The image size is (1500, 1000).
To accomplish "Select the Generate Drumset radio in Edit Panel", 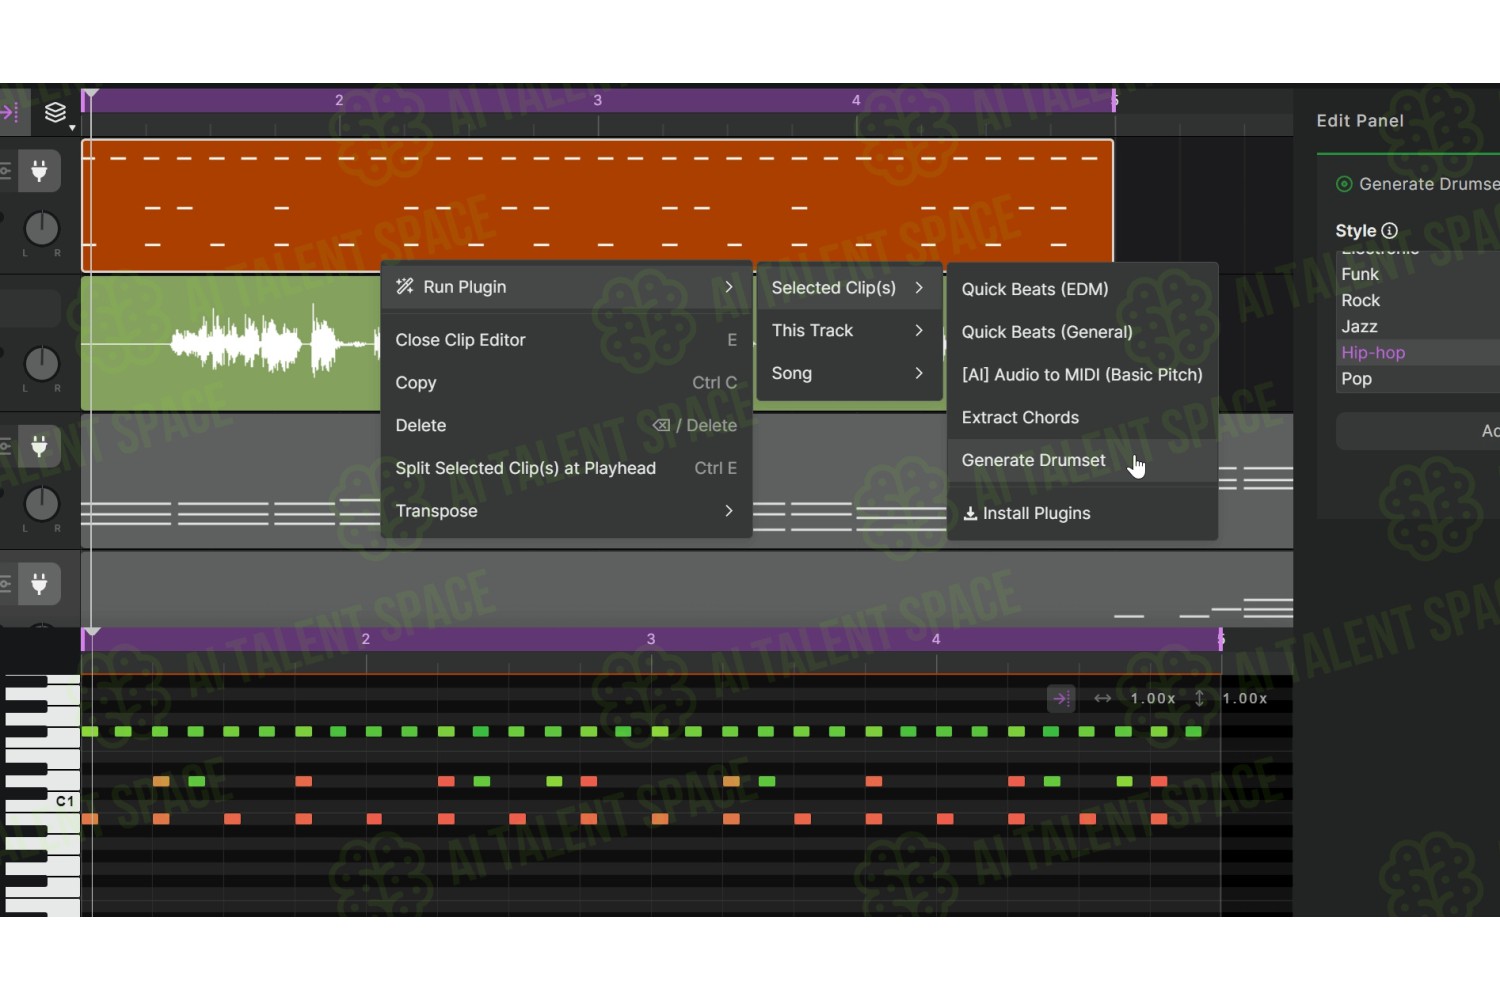I will click(1344, 184).
